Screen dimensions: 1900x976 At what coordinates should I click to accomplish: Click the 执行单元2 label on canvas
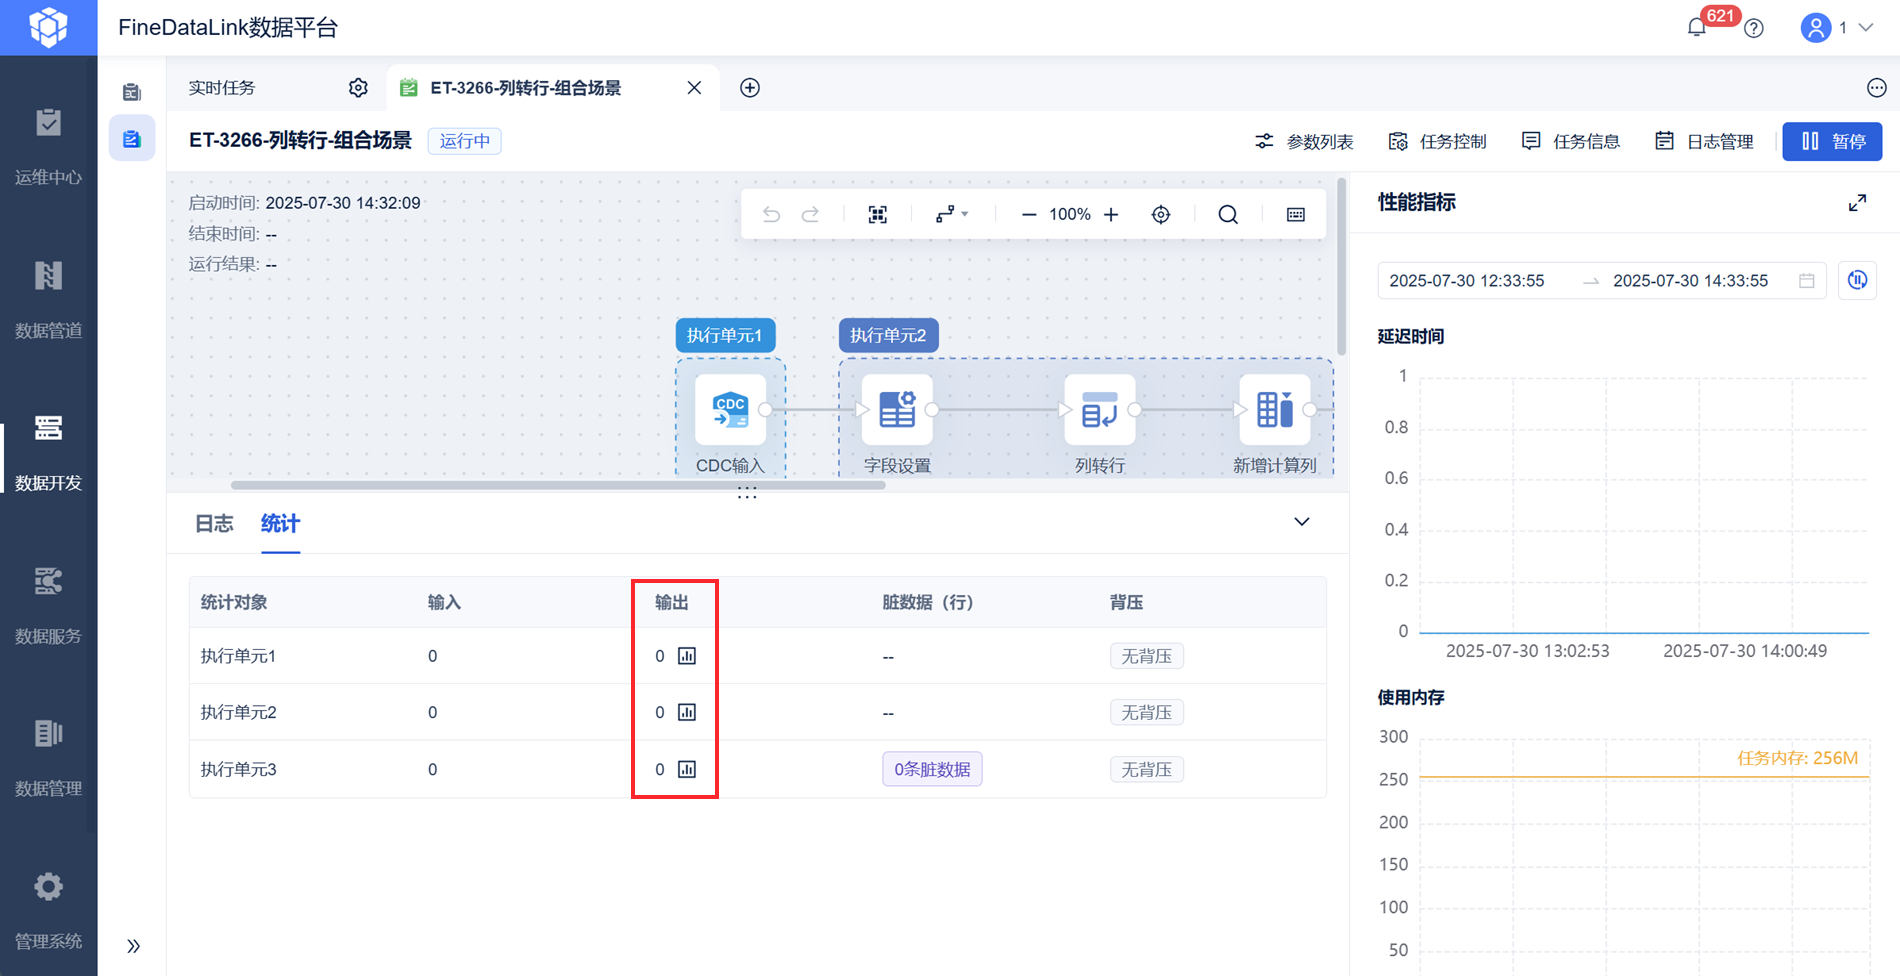coord(888,335)
